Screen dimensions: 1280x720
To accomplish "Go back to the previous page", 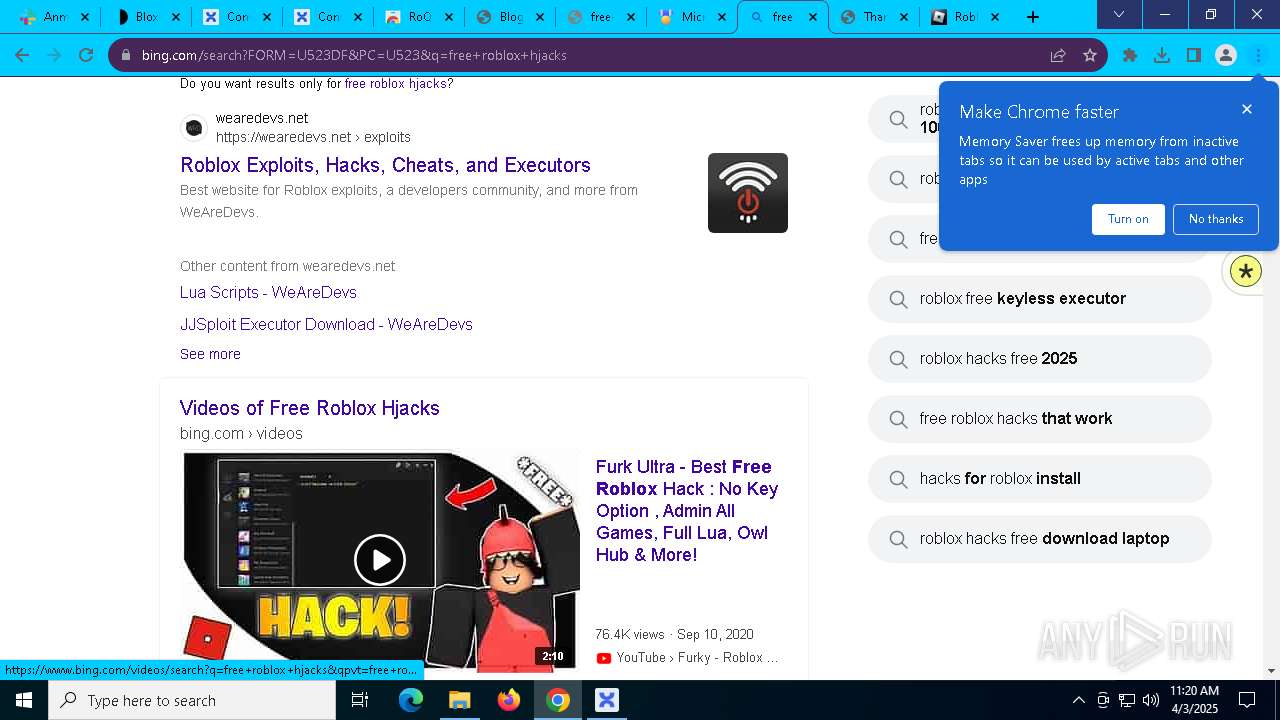I will coord(23,55).
